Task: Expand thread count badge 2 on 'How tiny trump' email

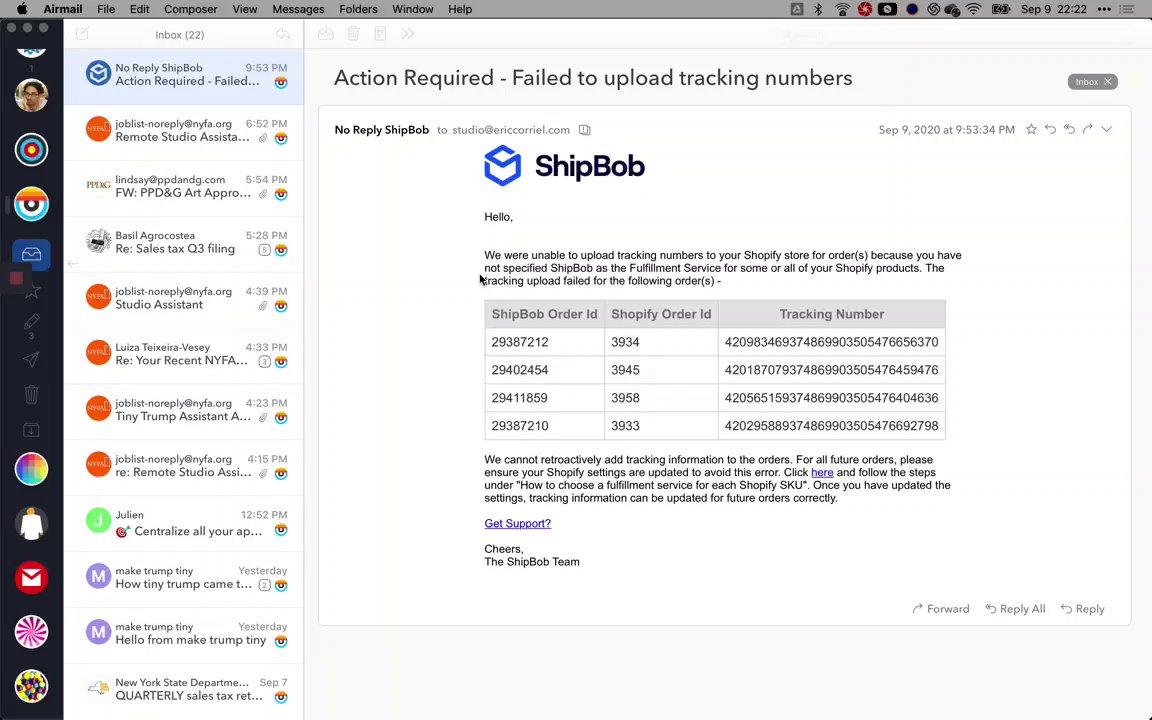Action: click(x=264, y=585)
